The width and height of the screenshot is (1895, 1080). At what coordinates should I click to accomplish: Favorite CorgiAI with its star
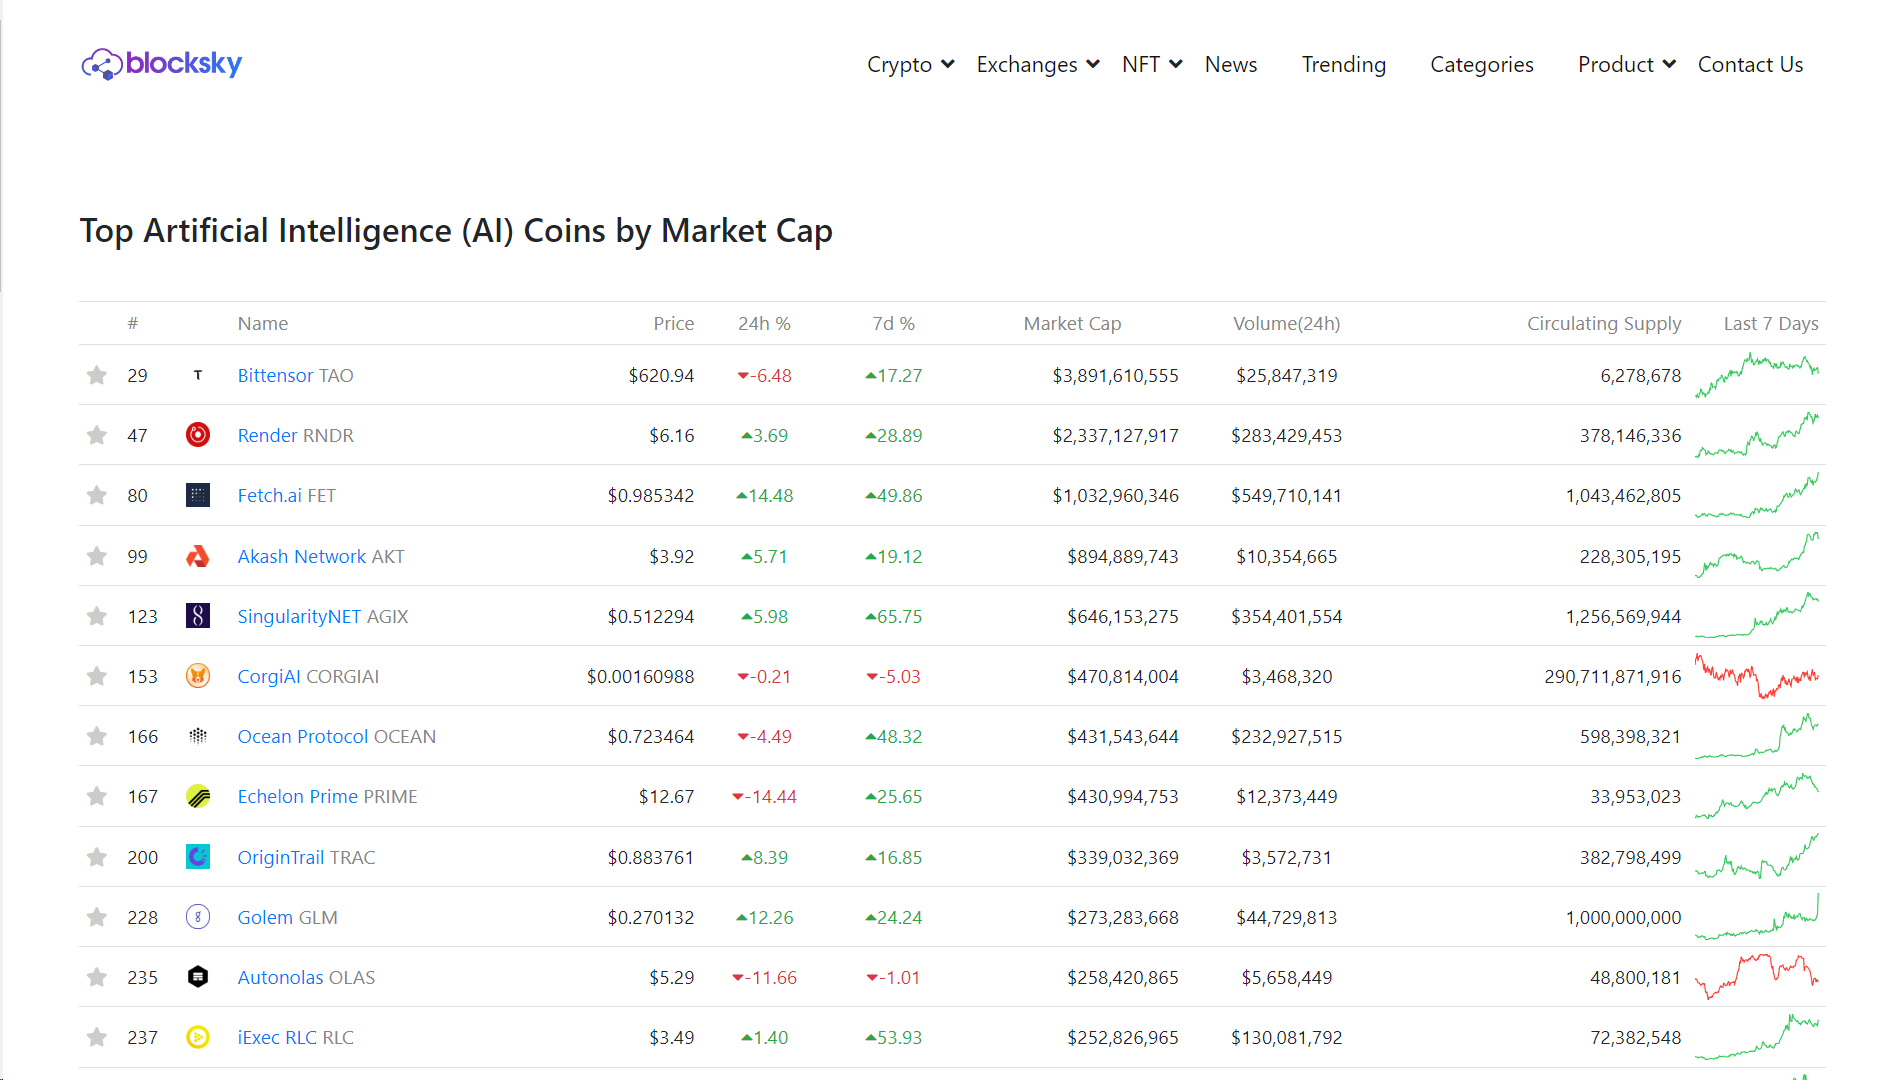(97, 676)
